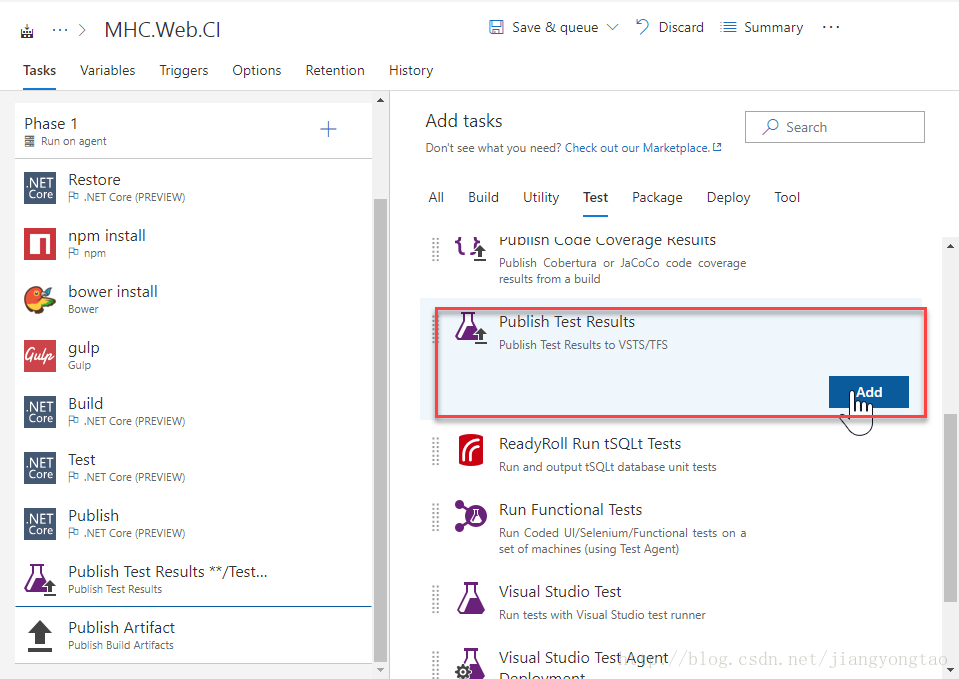Show the Deploy task category

click(x=728, y=198)
